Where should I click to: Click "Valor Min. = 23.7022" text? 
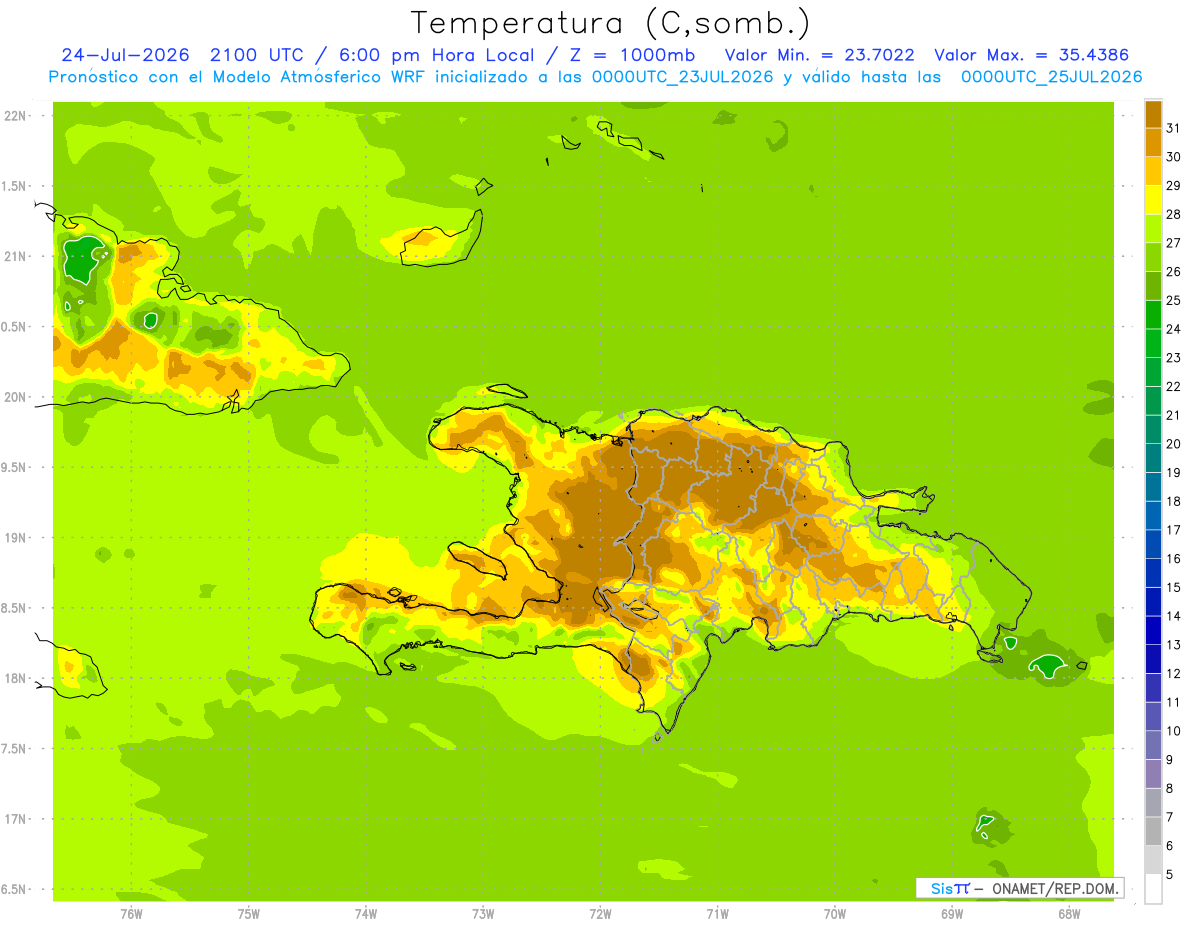pyautogui.click(x=819, y=55)
